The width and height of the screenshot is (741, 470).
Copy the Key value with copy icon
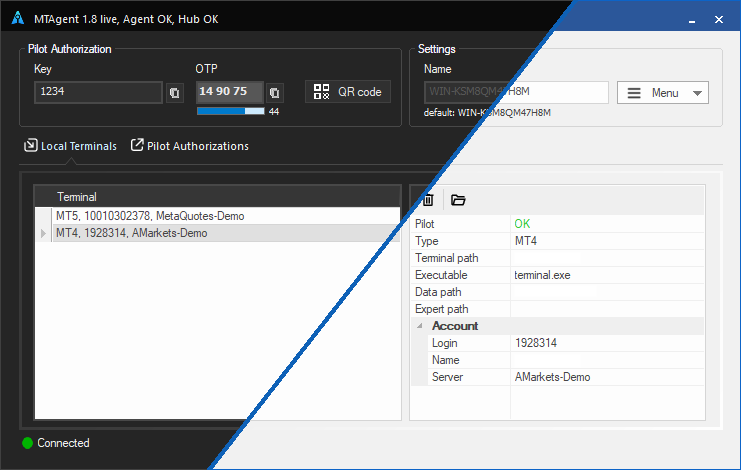(x=174, y=93)
